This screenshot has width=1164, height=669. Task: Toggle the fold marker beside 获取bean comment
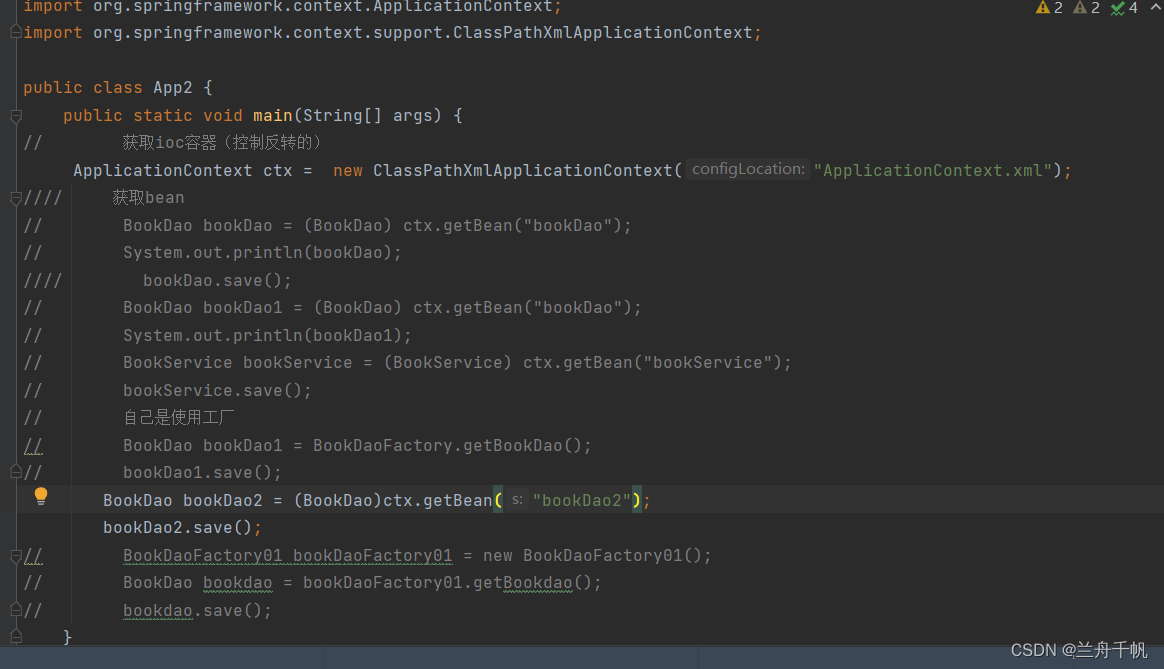16,198
